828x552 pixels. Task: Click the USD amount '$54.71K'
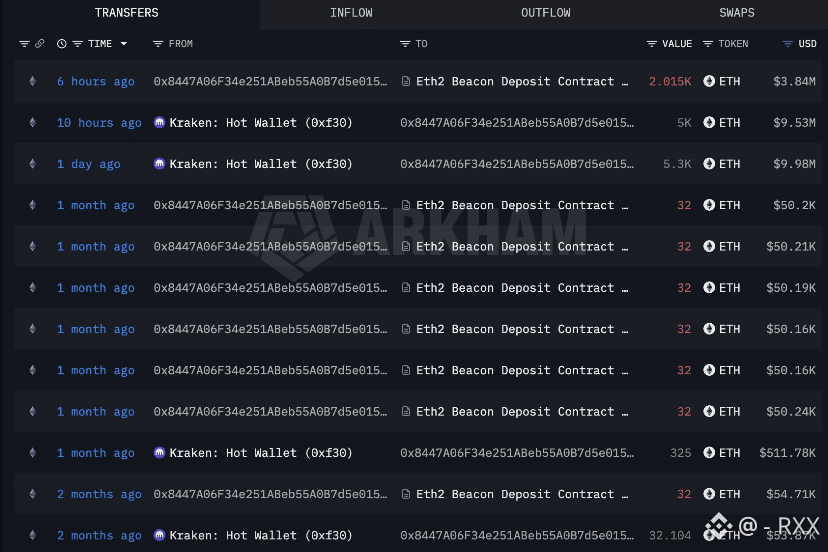[x=791, y=494]
